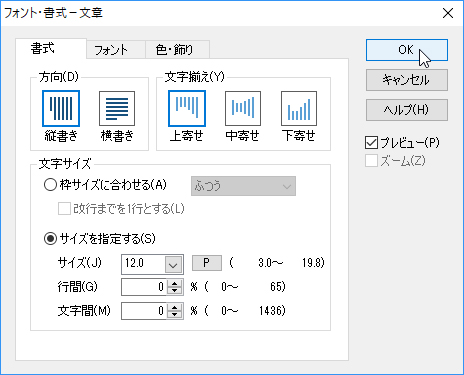Switch to the 色・飾り tab

click(x=174, y=50)
